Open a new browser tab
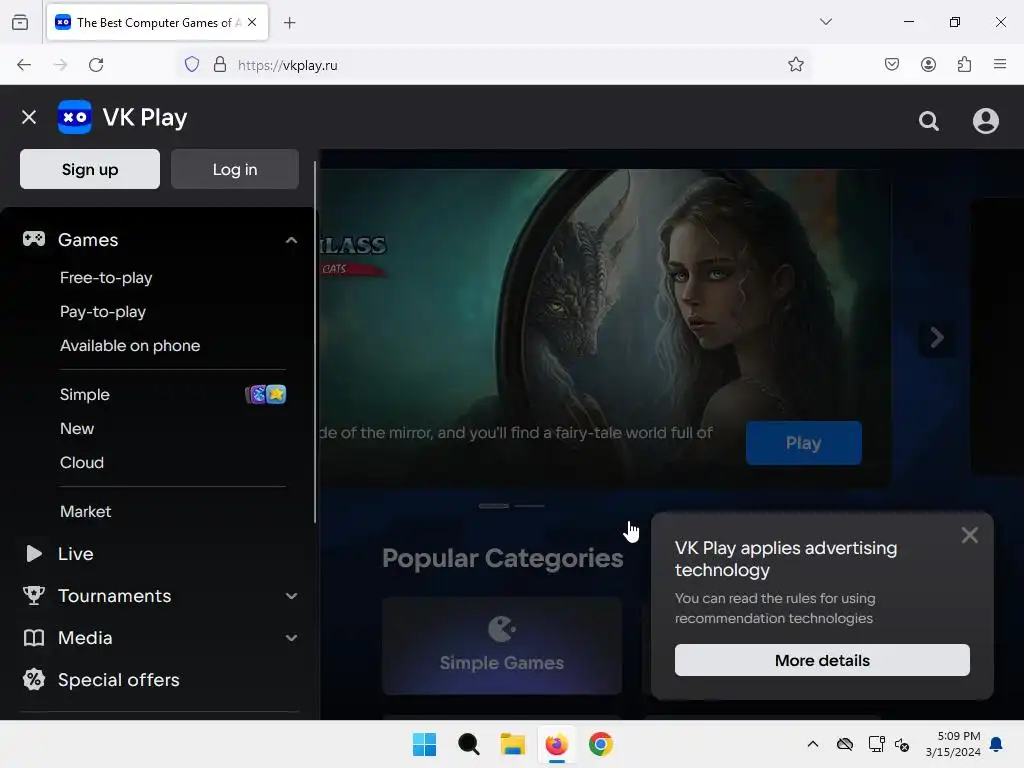 [290, 23]
